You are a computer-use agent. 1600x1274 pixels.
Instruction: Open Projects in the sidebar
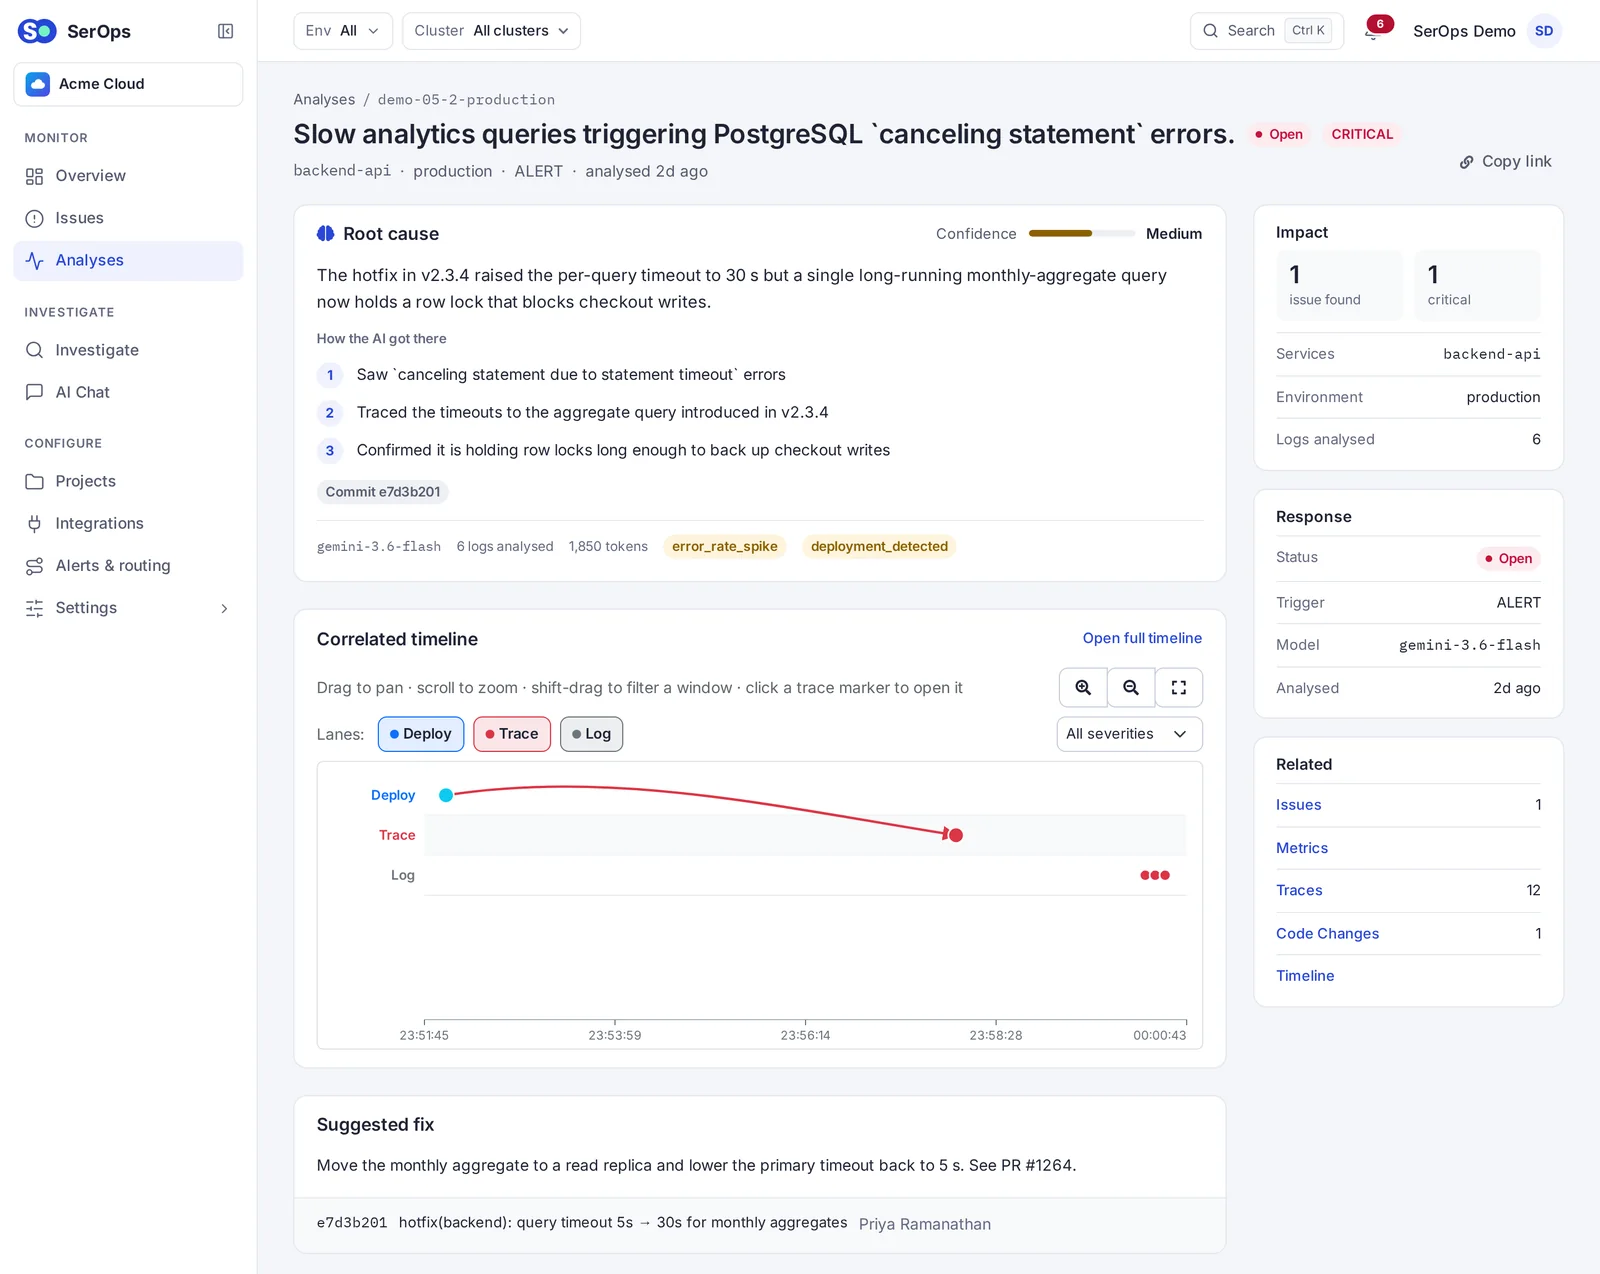point(128,481)
